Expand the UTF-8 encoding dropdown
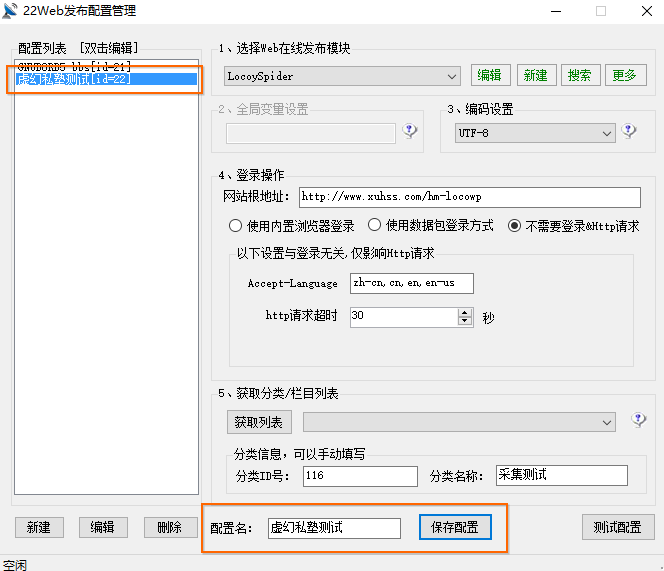This screenshot has height=571, width=664. (x=606, y=133)
